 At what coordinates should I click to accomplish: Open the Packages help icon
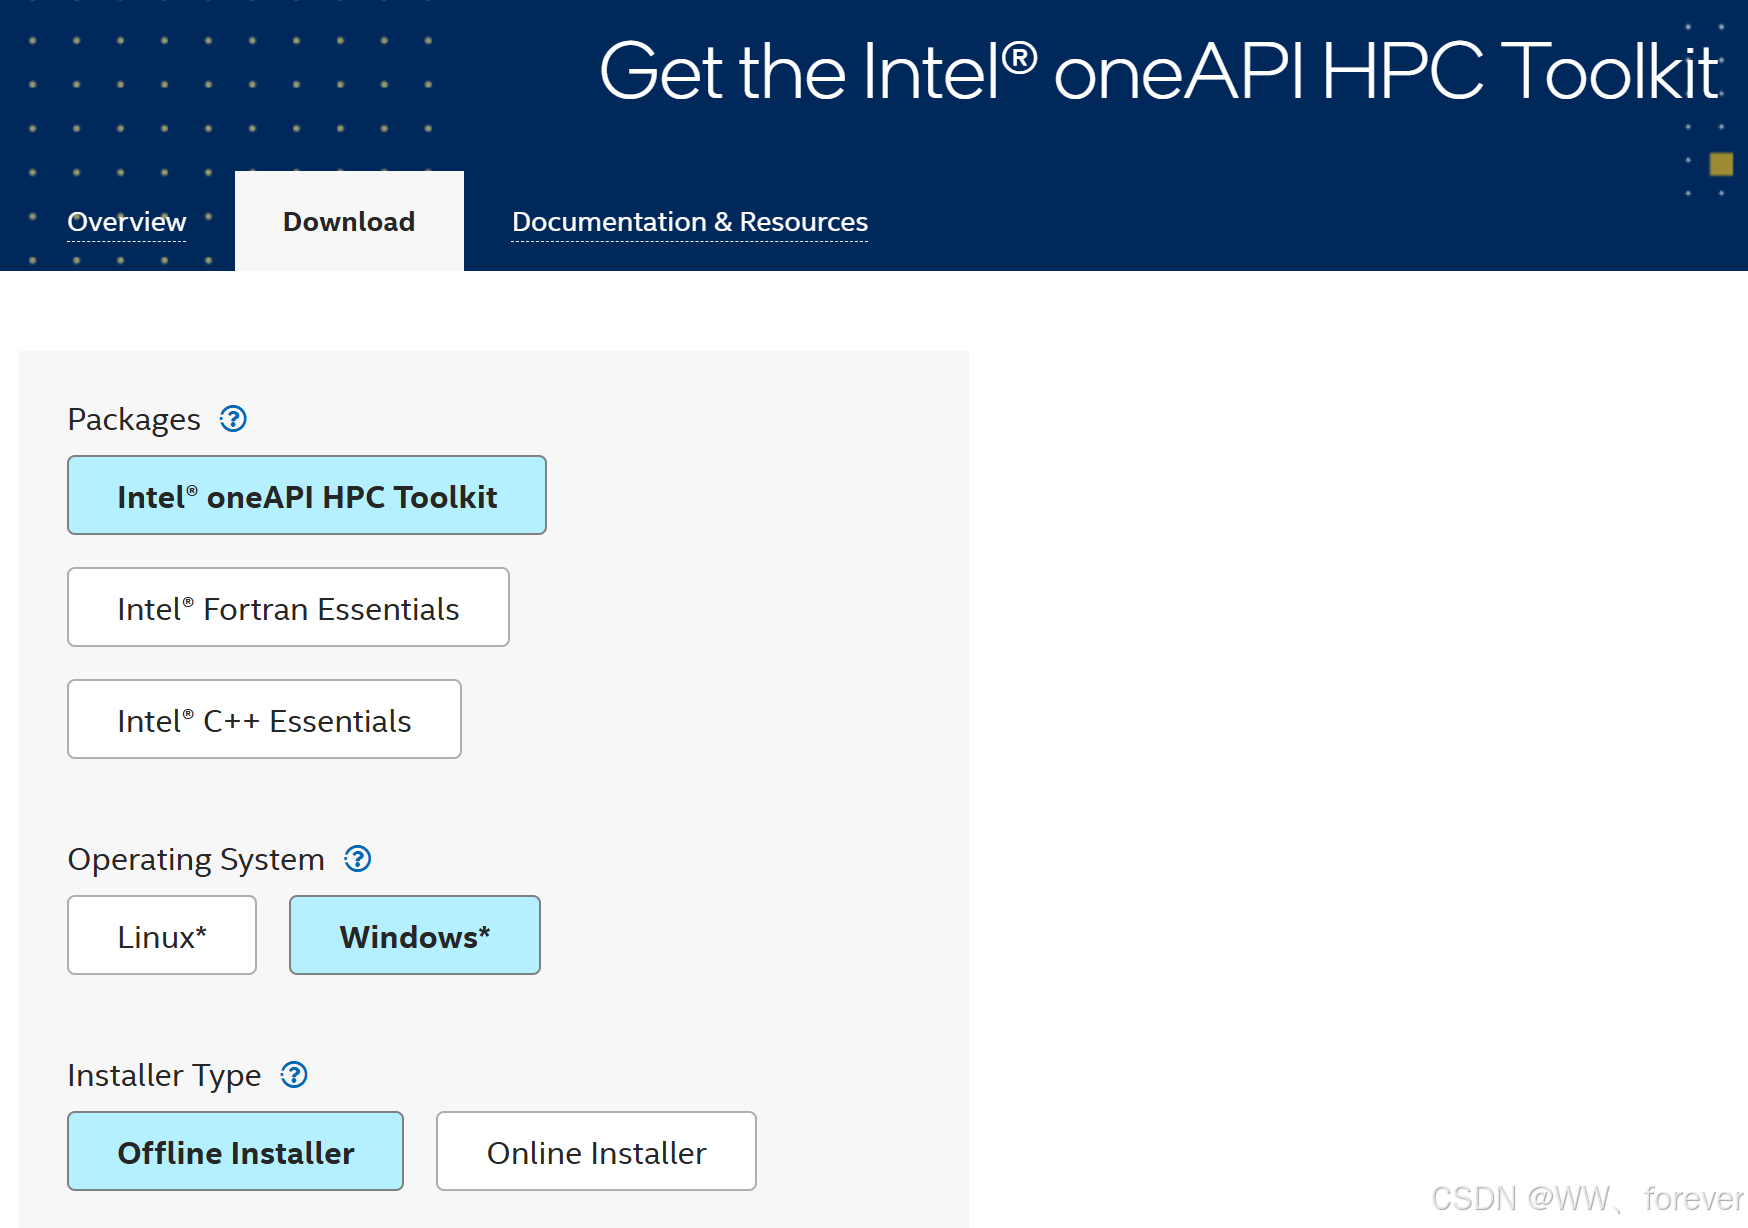pos(233,419)
